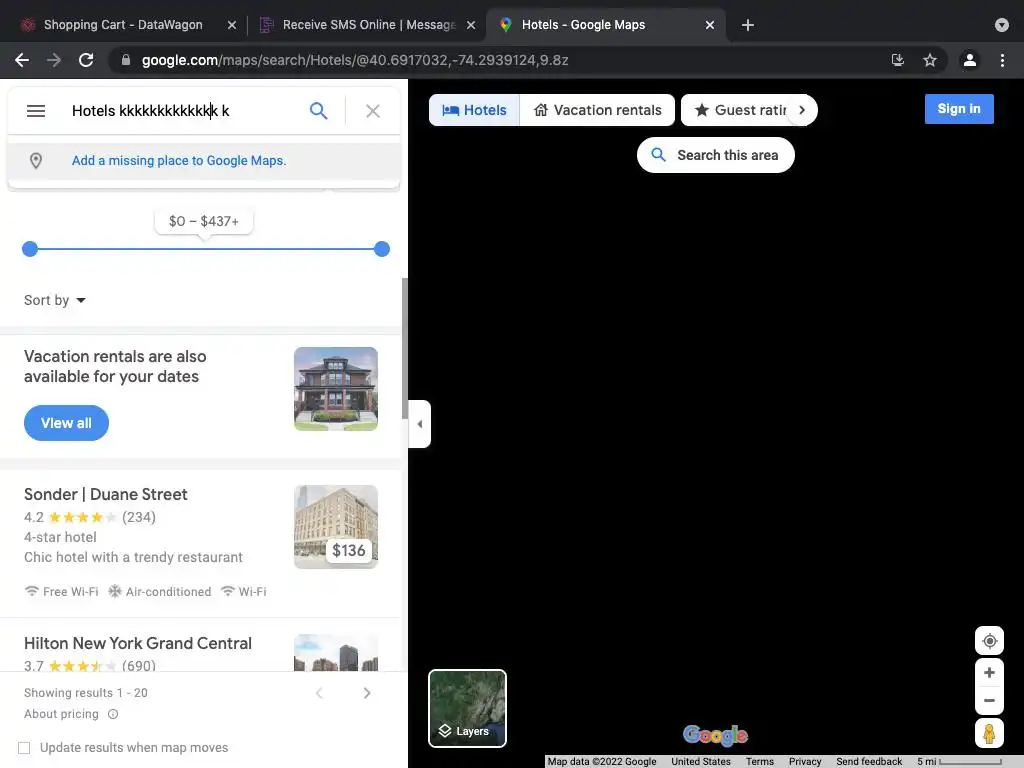
Task: Switch to Shopping Cart - DataWagon tab
Action: point(123,25)
